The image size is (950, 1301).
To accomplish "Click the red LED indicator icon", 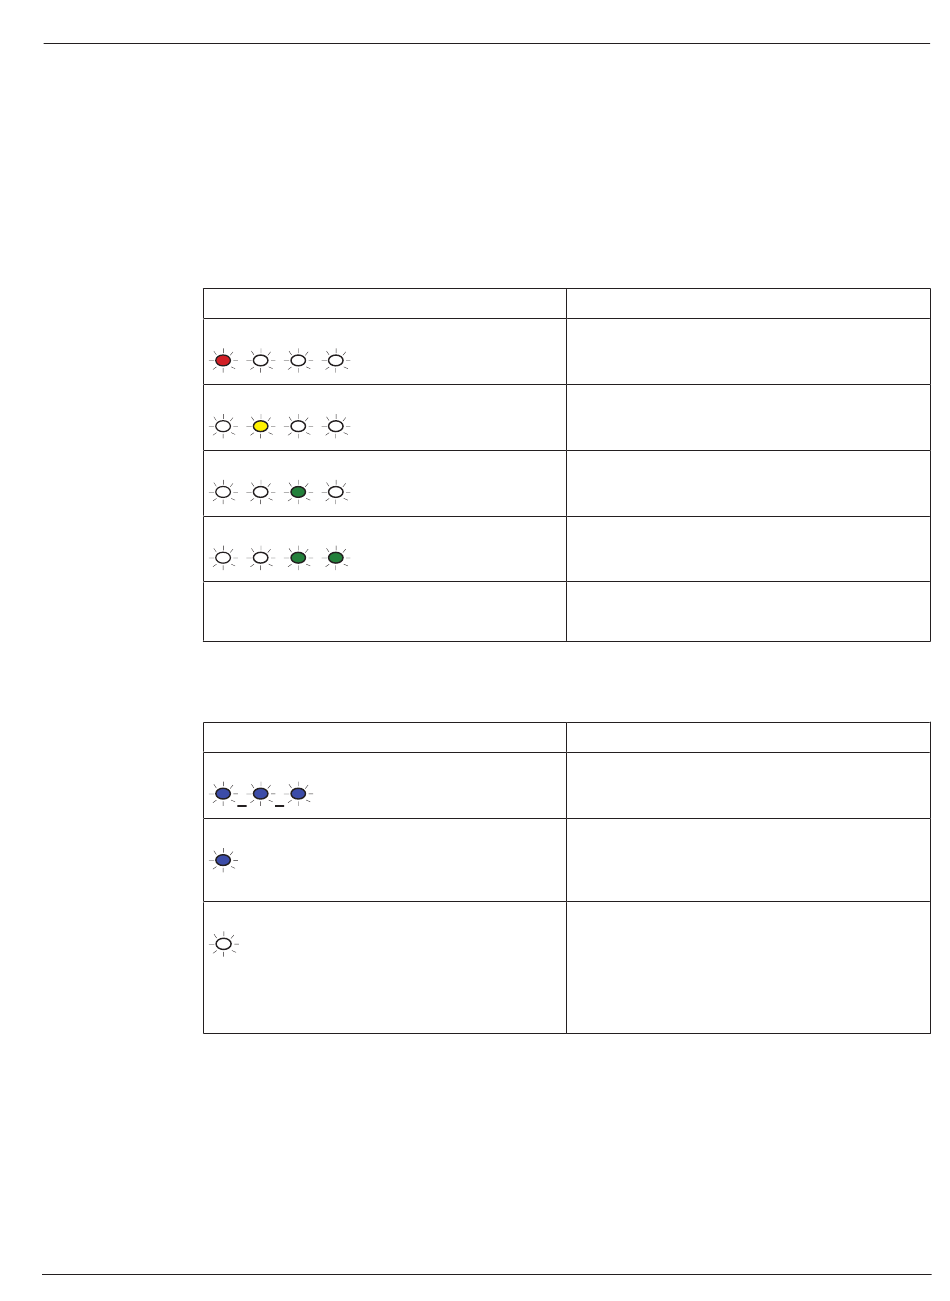I will 223,360.
